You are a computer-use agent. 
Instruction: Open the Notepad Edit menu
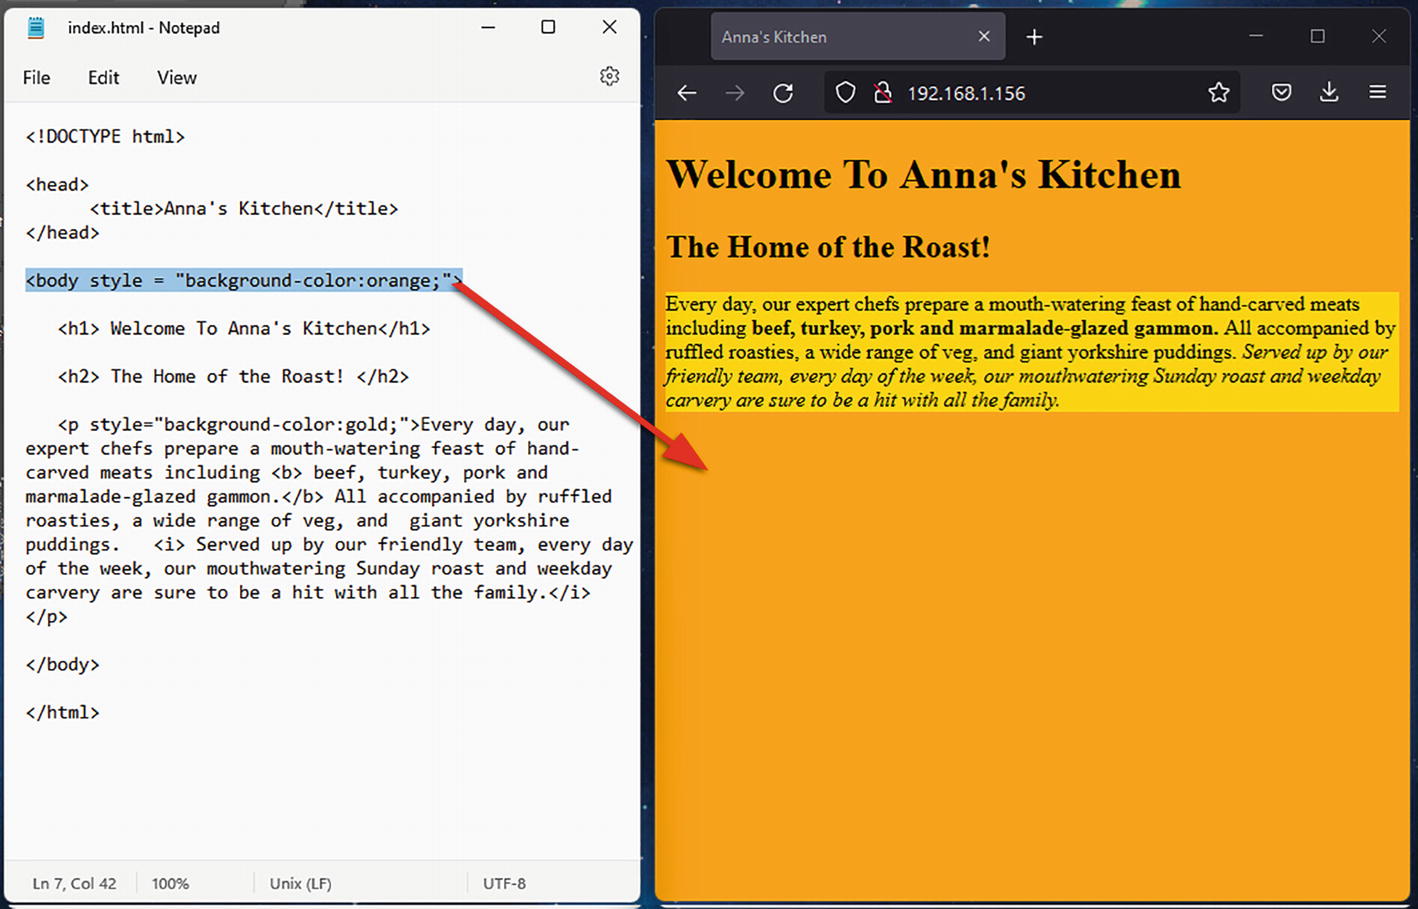(103, 78)
